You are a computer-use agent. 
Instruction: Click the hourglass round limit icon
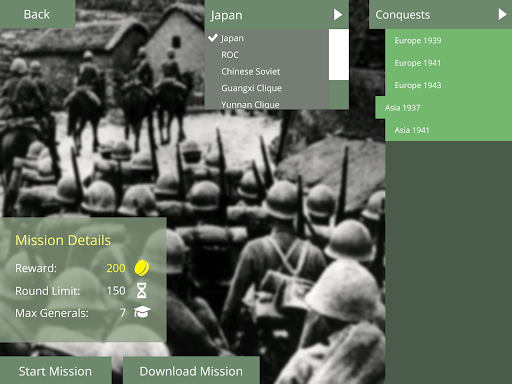(142, 291)
